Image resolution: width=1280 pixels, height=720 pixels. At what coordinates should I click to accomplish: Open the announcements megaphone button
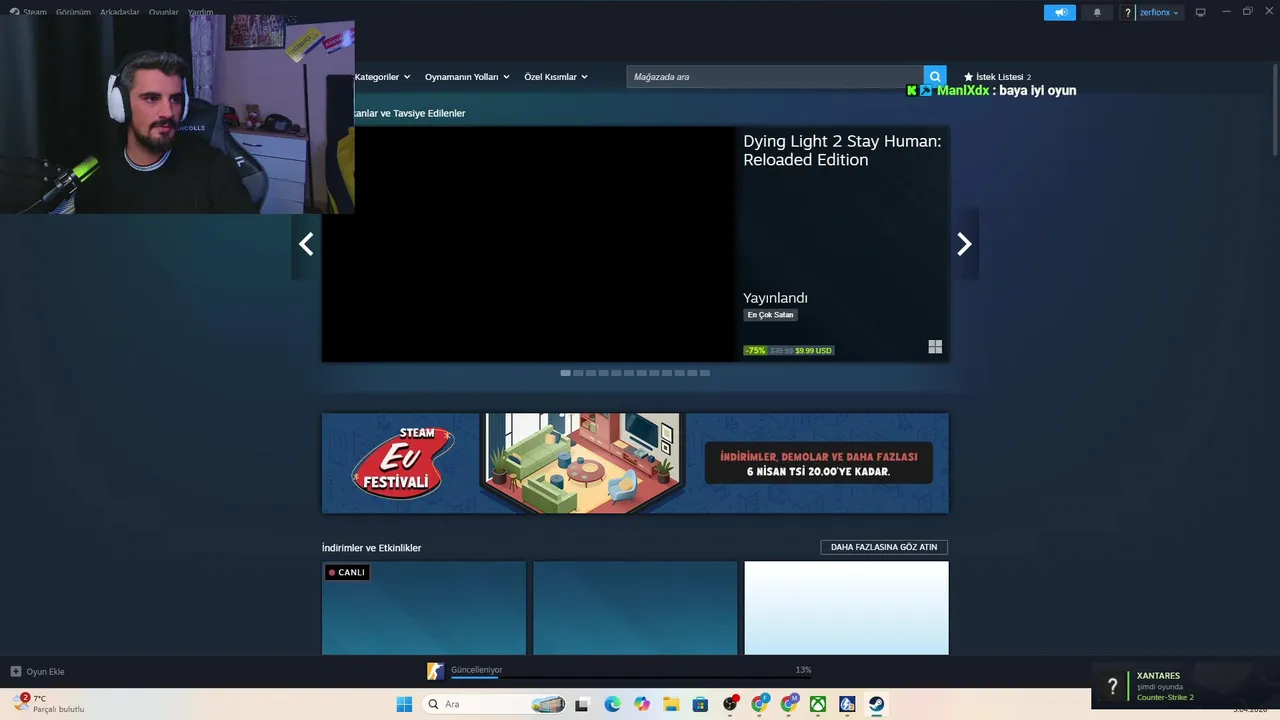tap(1060, 12)
